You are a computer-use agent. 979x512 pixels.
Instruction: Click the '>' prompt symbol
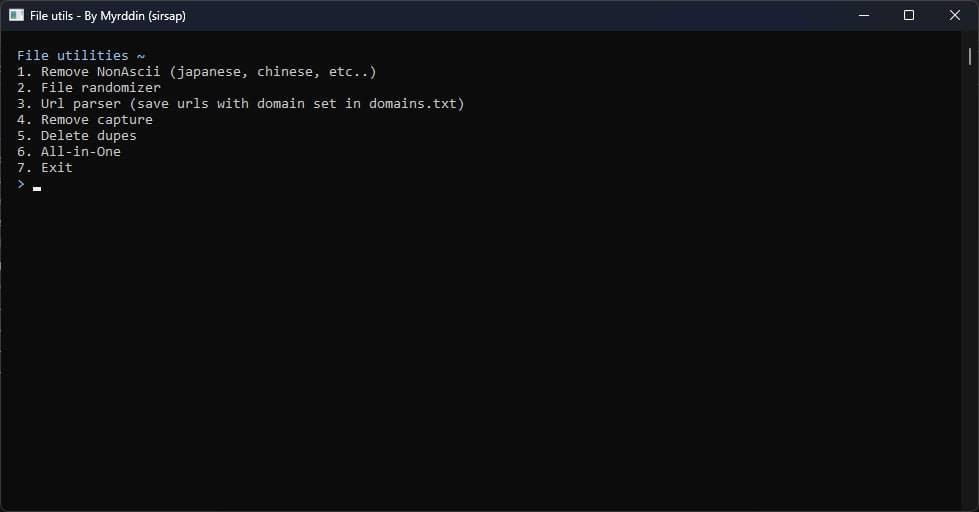pyautogui.click(x=21, y=184)
